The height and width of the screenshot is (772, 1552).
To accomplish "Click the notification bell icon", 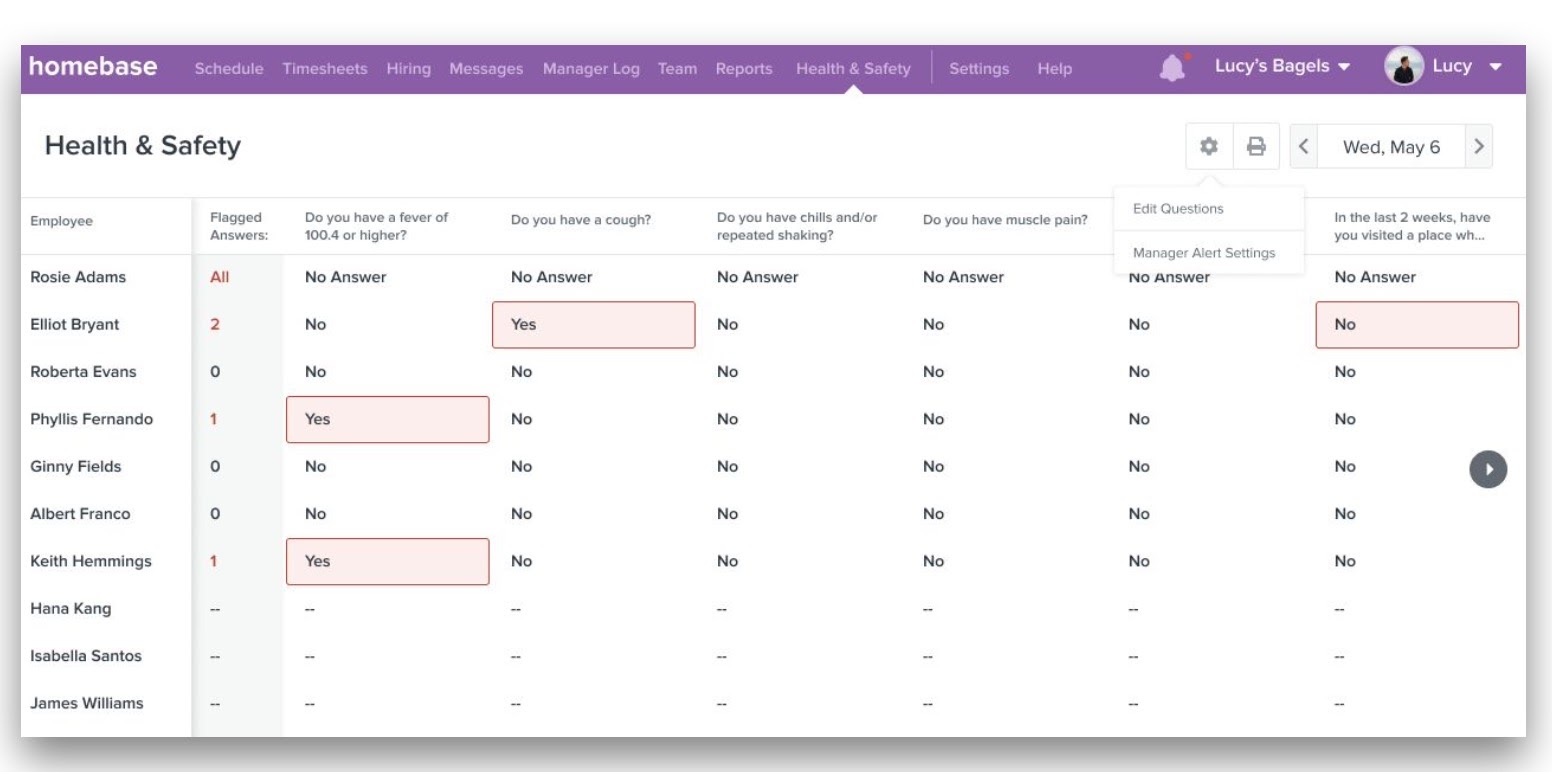I will 1172,68.
